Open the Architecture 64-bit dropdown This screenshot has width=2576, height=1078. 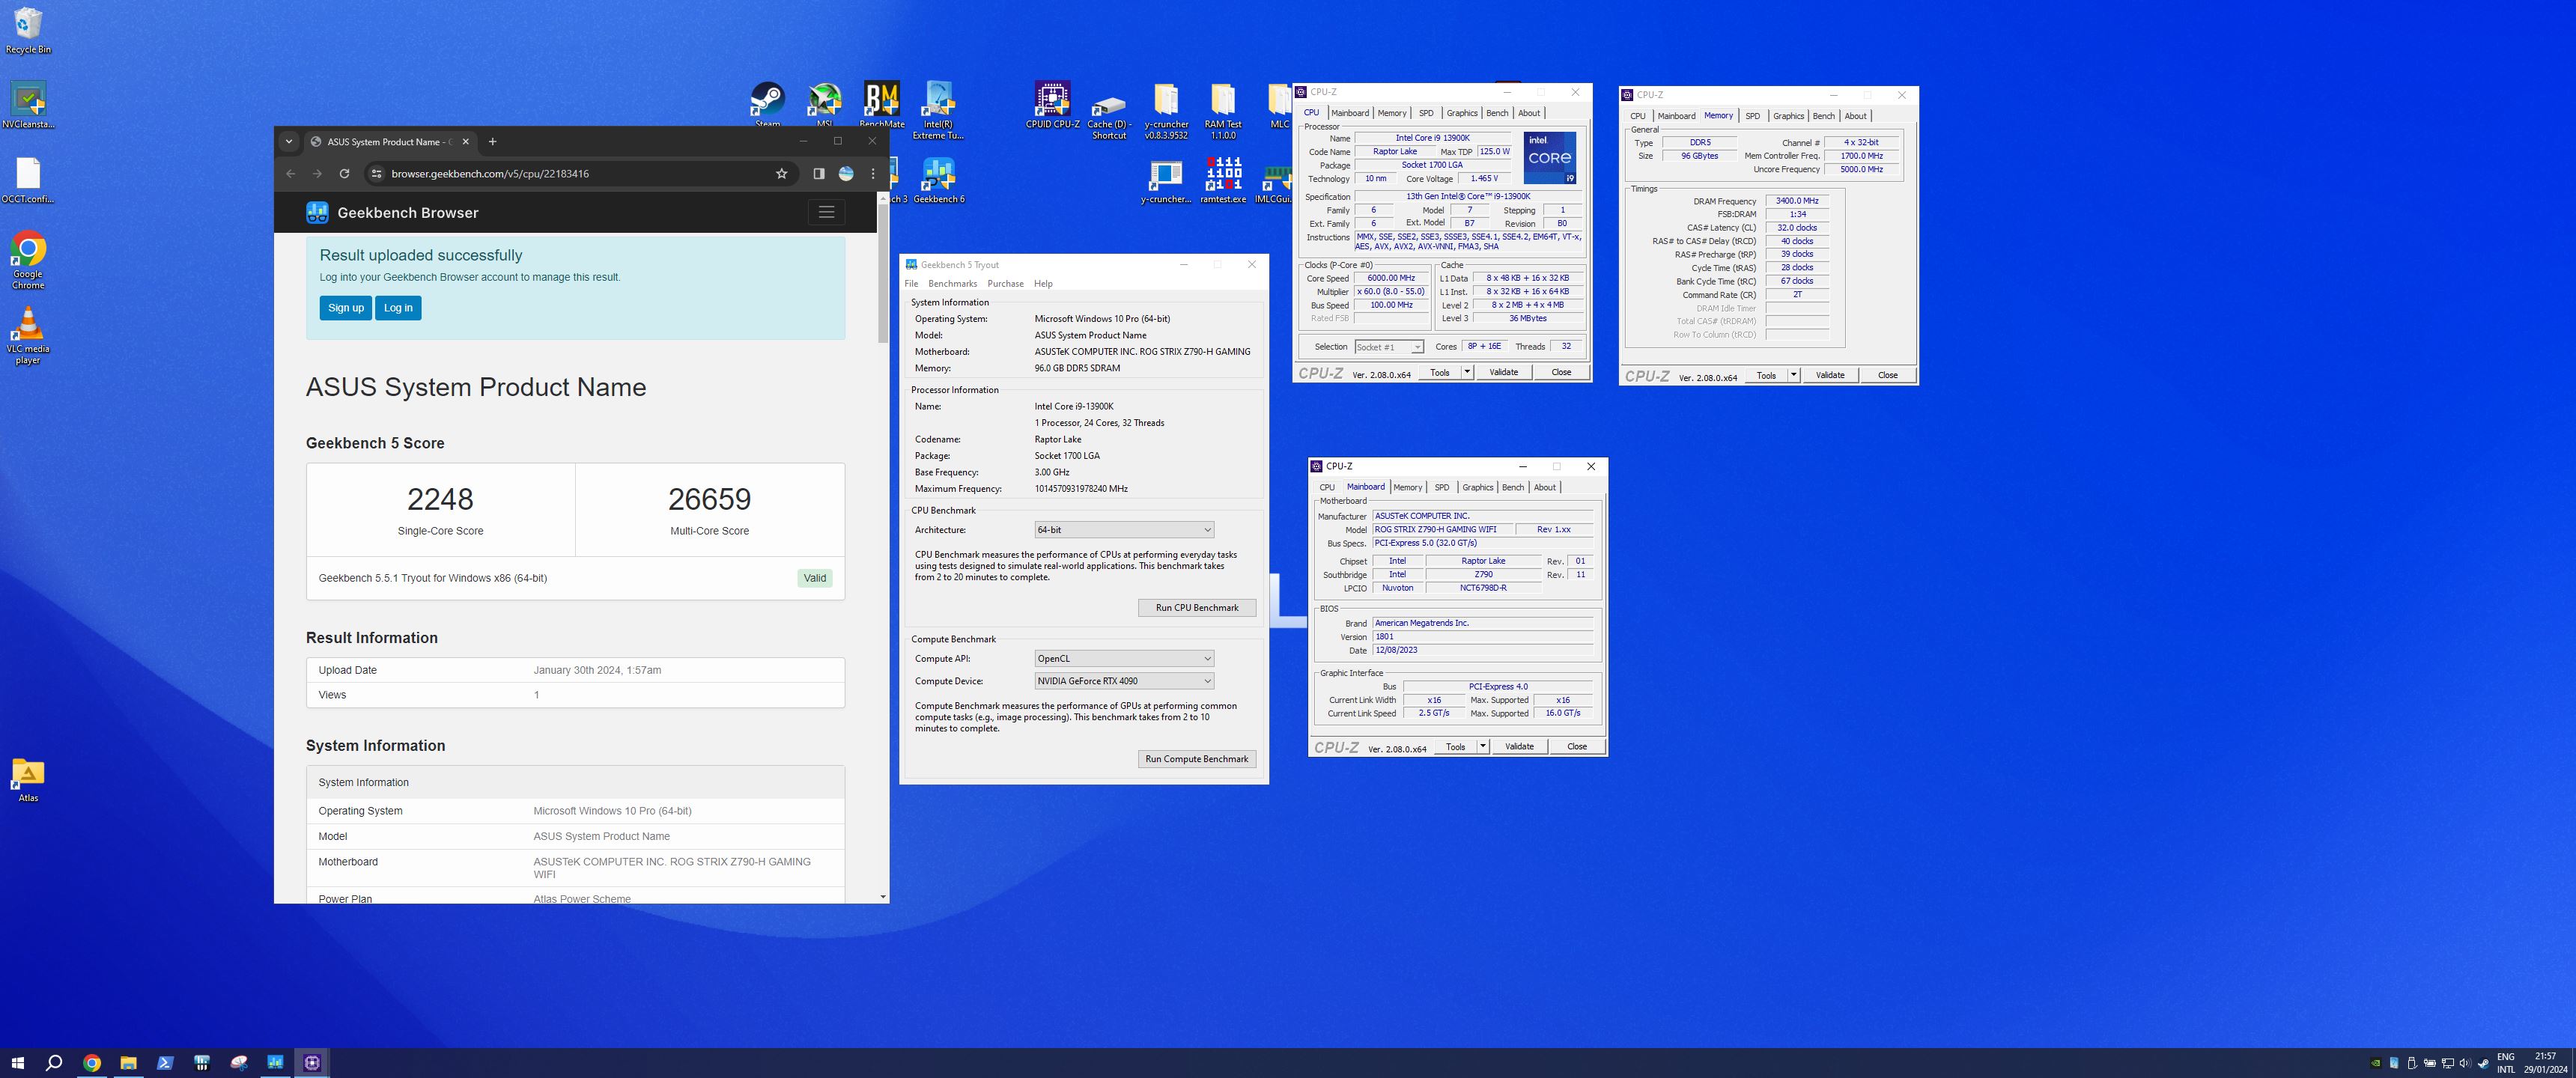tap(1124, 530)
